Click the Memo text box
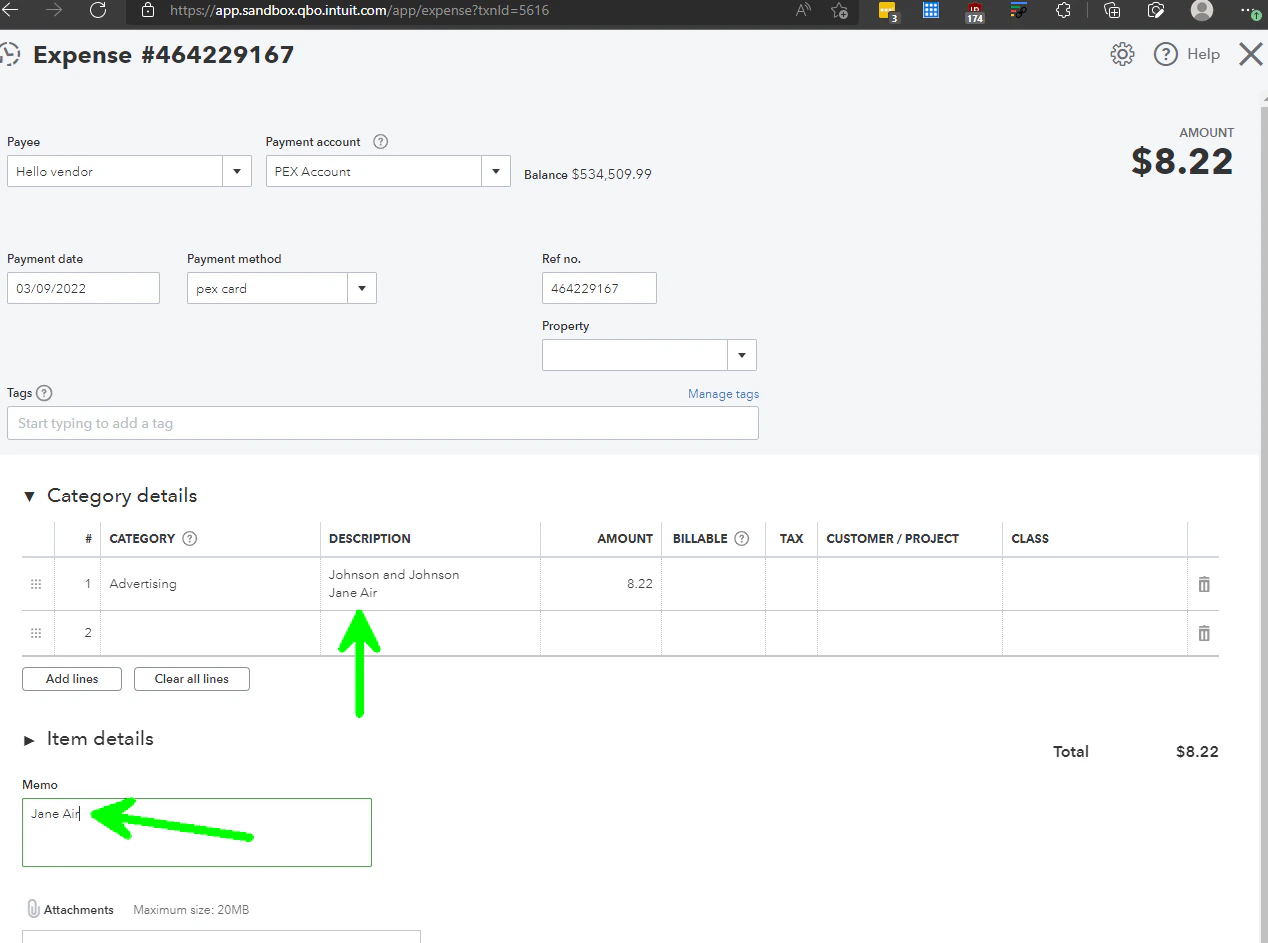Image resolution: width=1268 pixels, height=943 pixels. (197, 832)
